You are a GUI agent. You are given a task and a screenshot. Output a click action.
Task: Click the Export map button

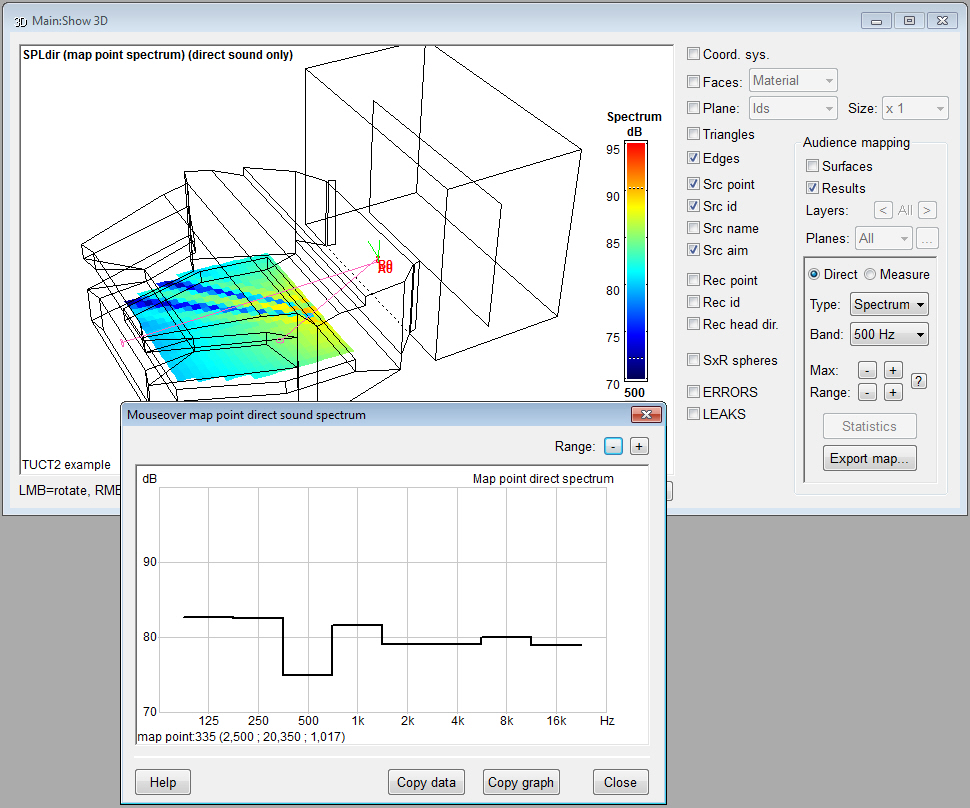point(869,458)
